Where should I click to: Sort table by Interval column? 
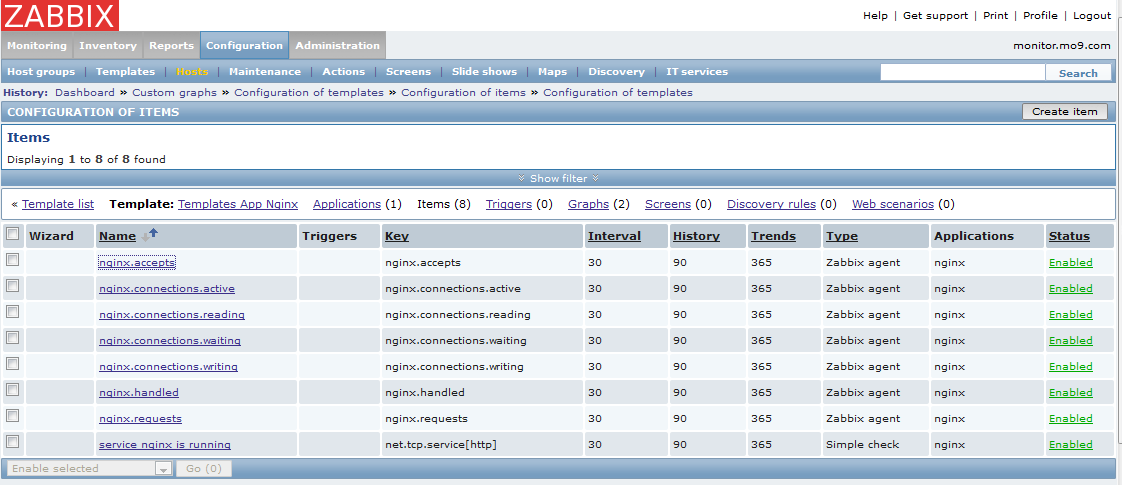click(614, 236)
